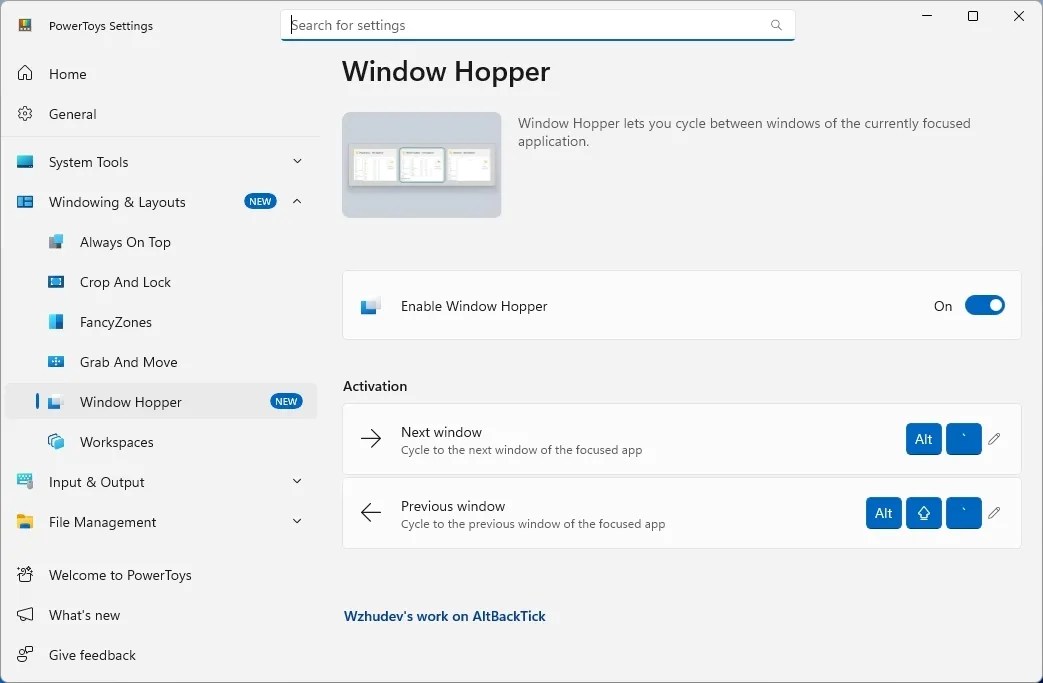Click the PowerToys app logo icon
This screenshot has width=1043, height=683.
click(x=25, y=25)
